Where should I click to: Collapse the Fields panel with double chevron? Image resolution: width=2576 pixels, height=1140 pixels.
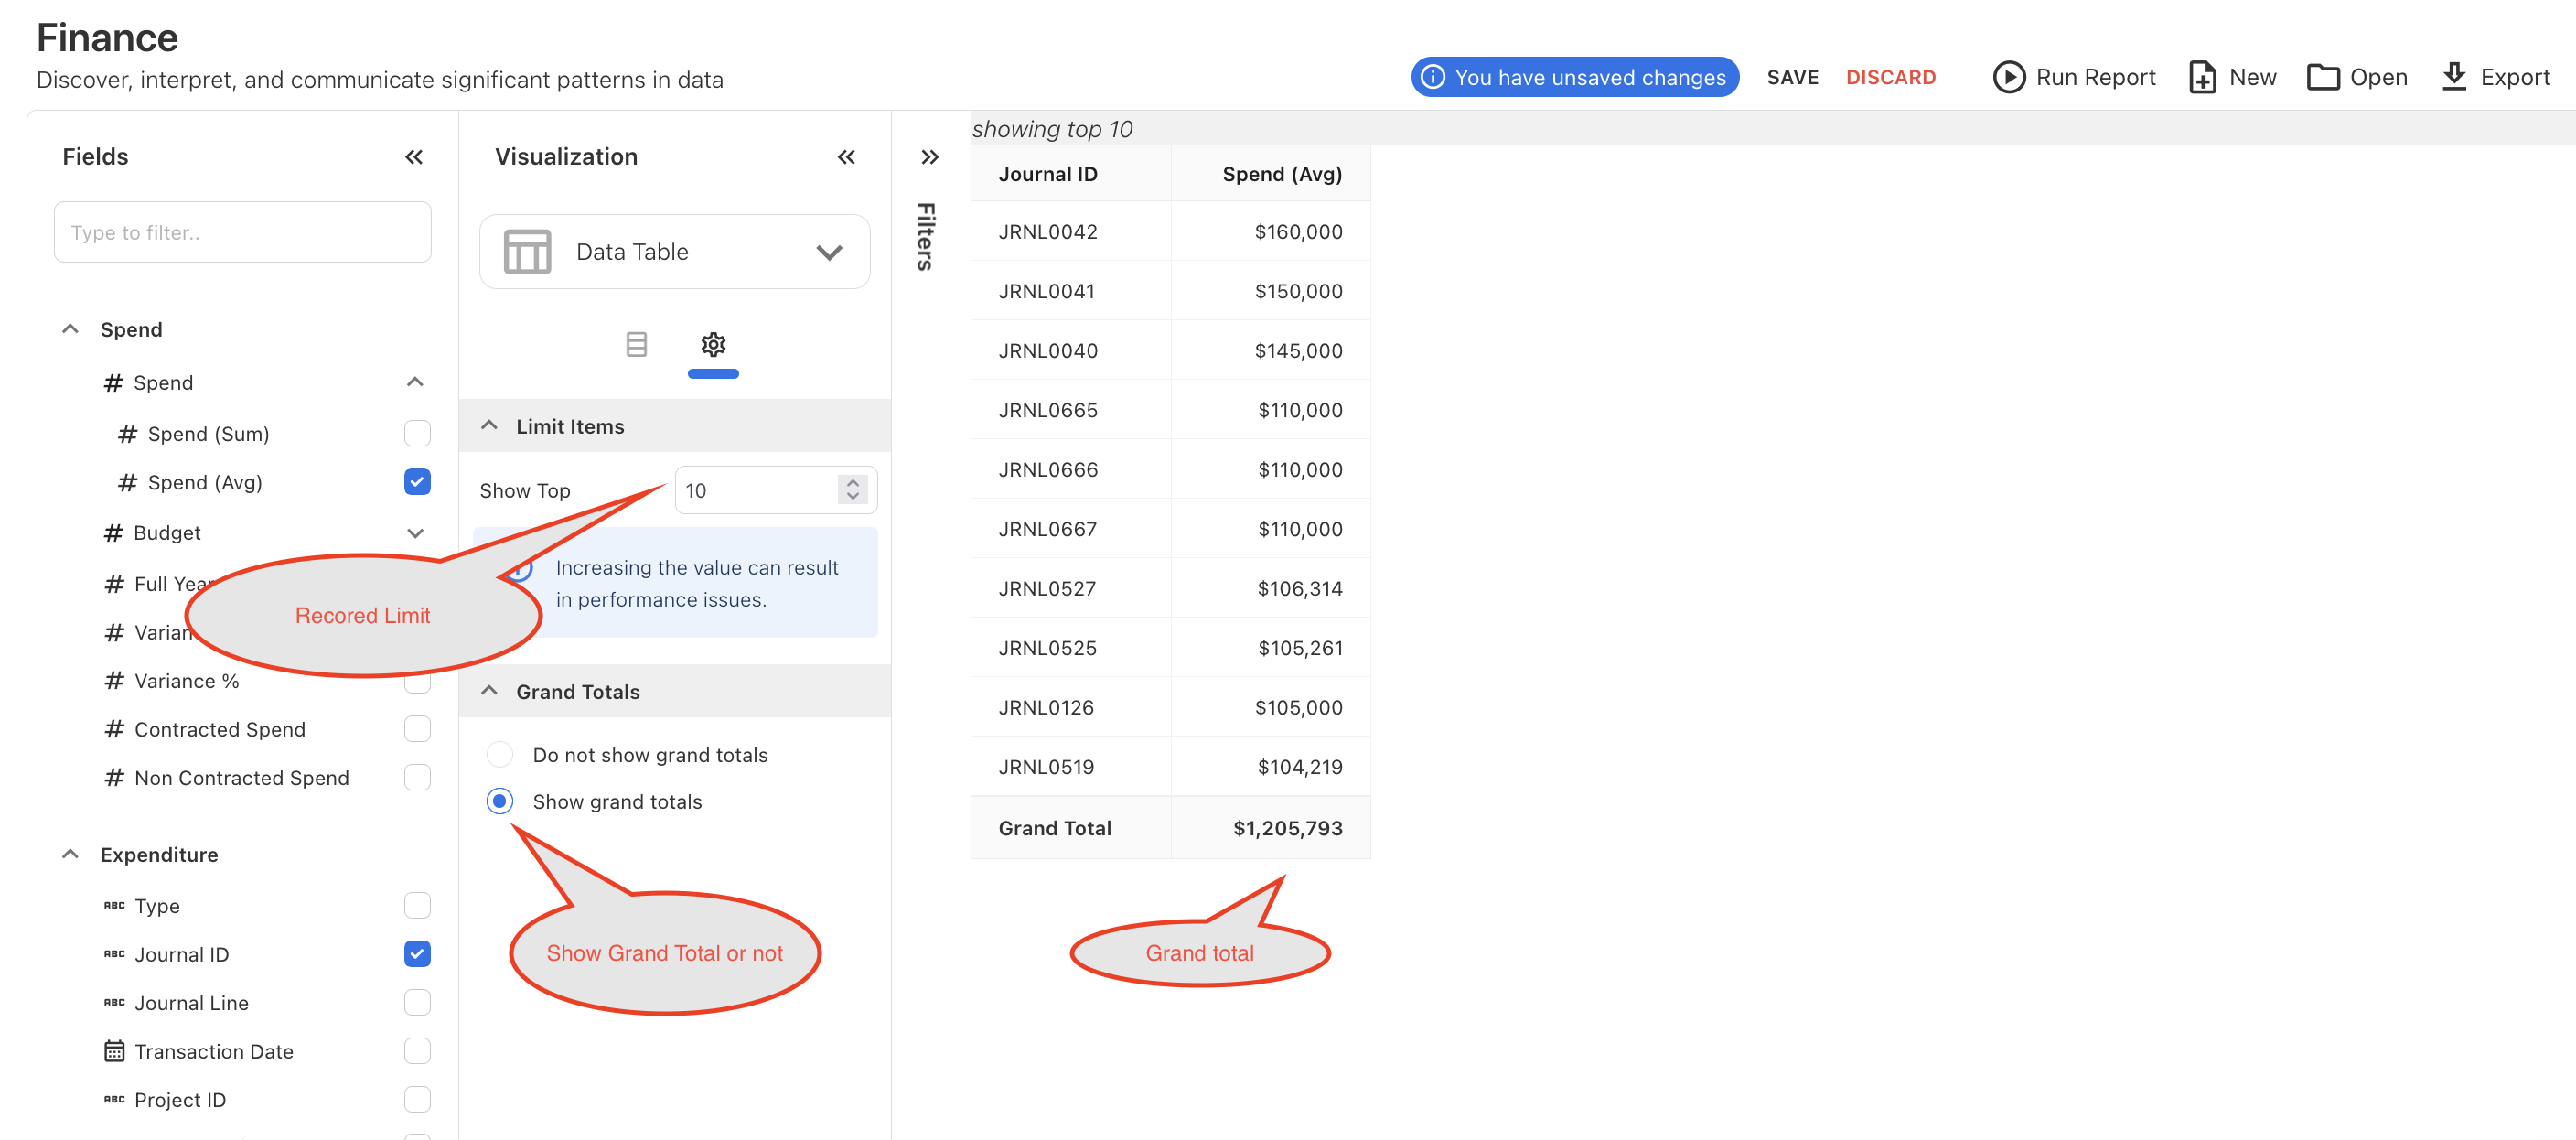pos(414,157)
